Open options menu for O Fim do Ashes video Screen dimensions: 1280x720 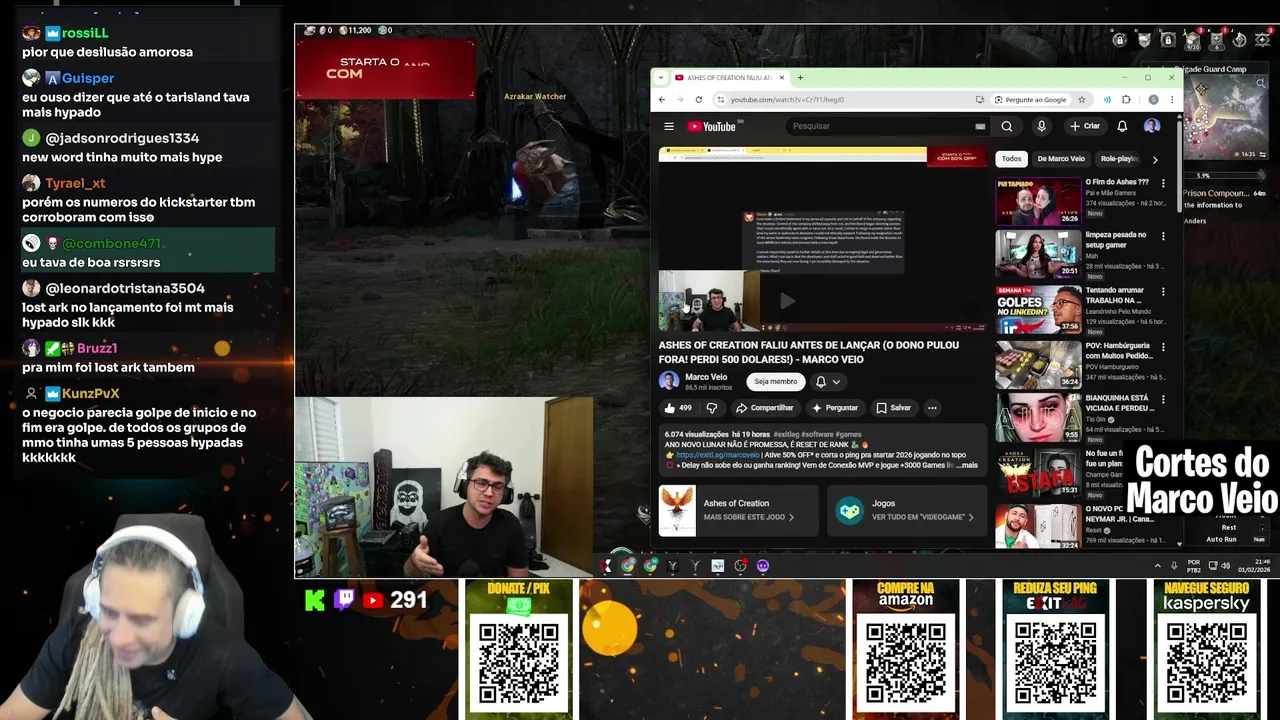click(x=1162, y=183)
